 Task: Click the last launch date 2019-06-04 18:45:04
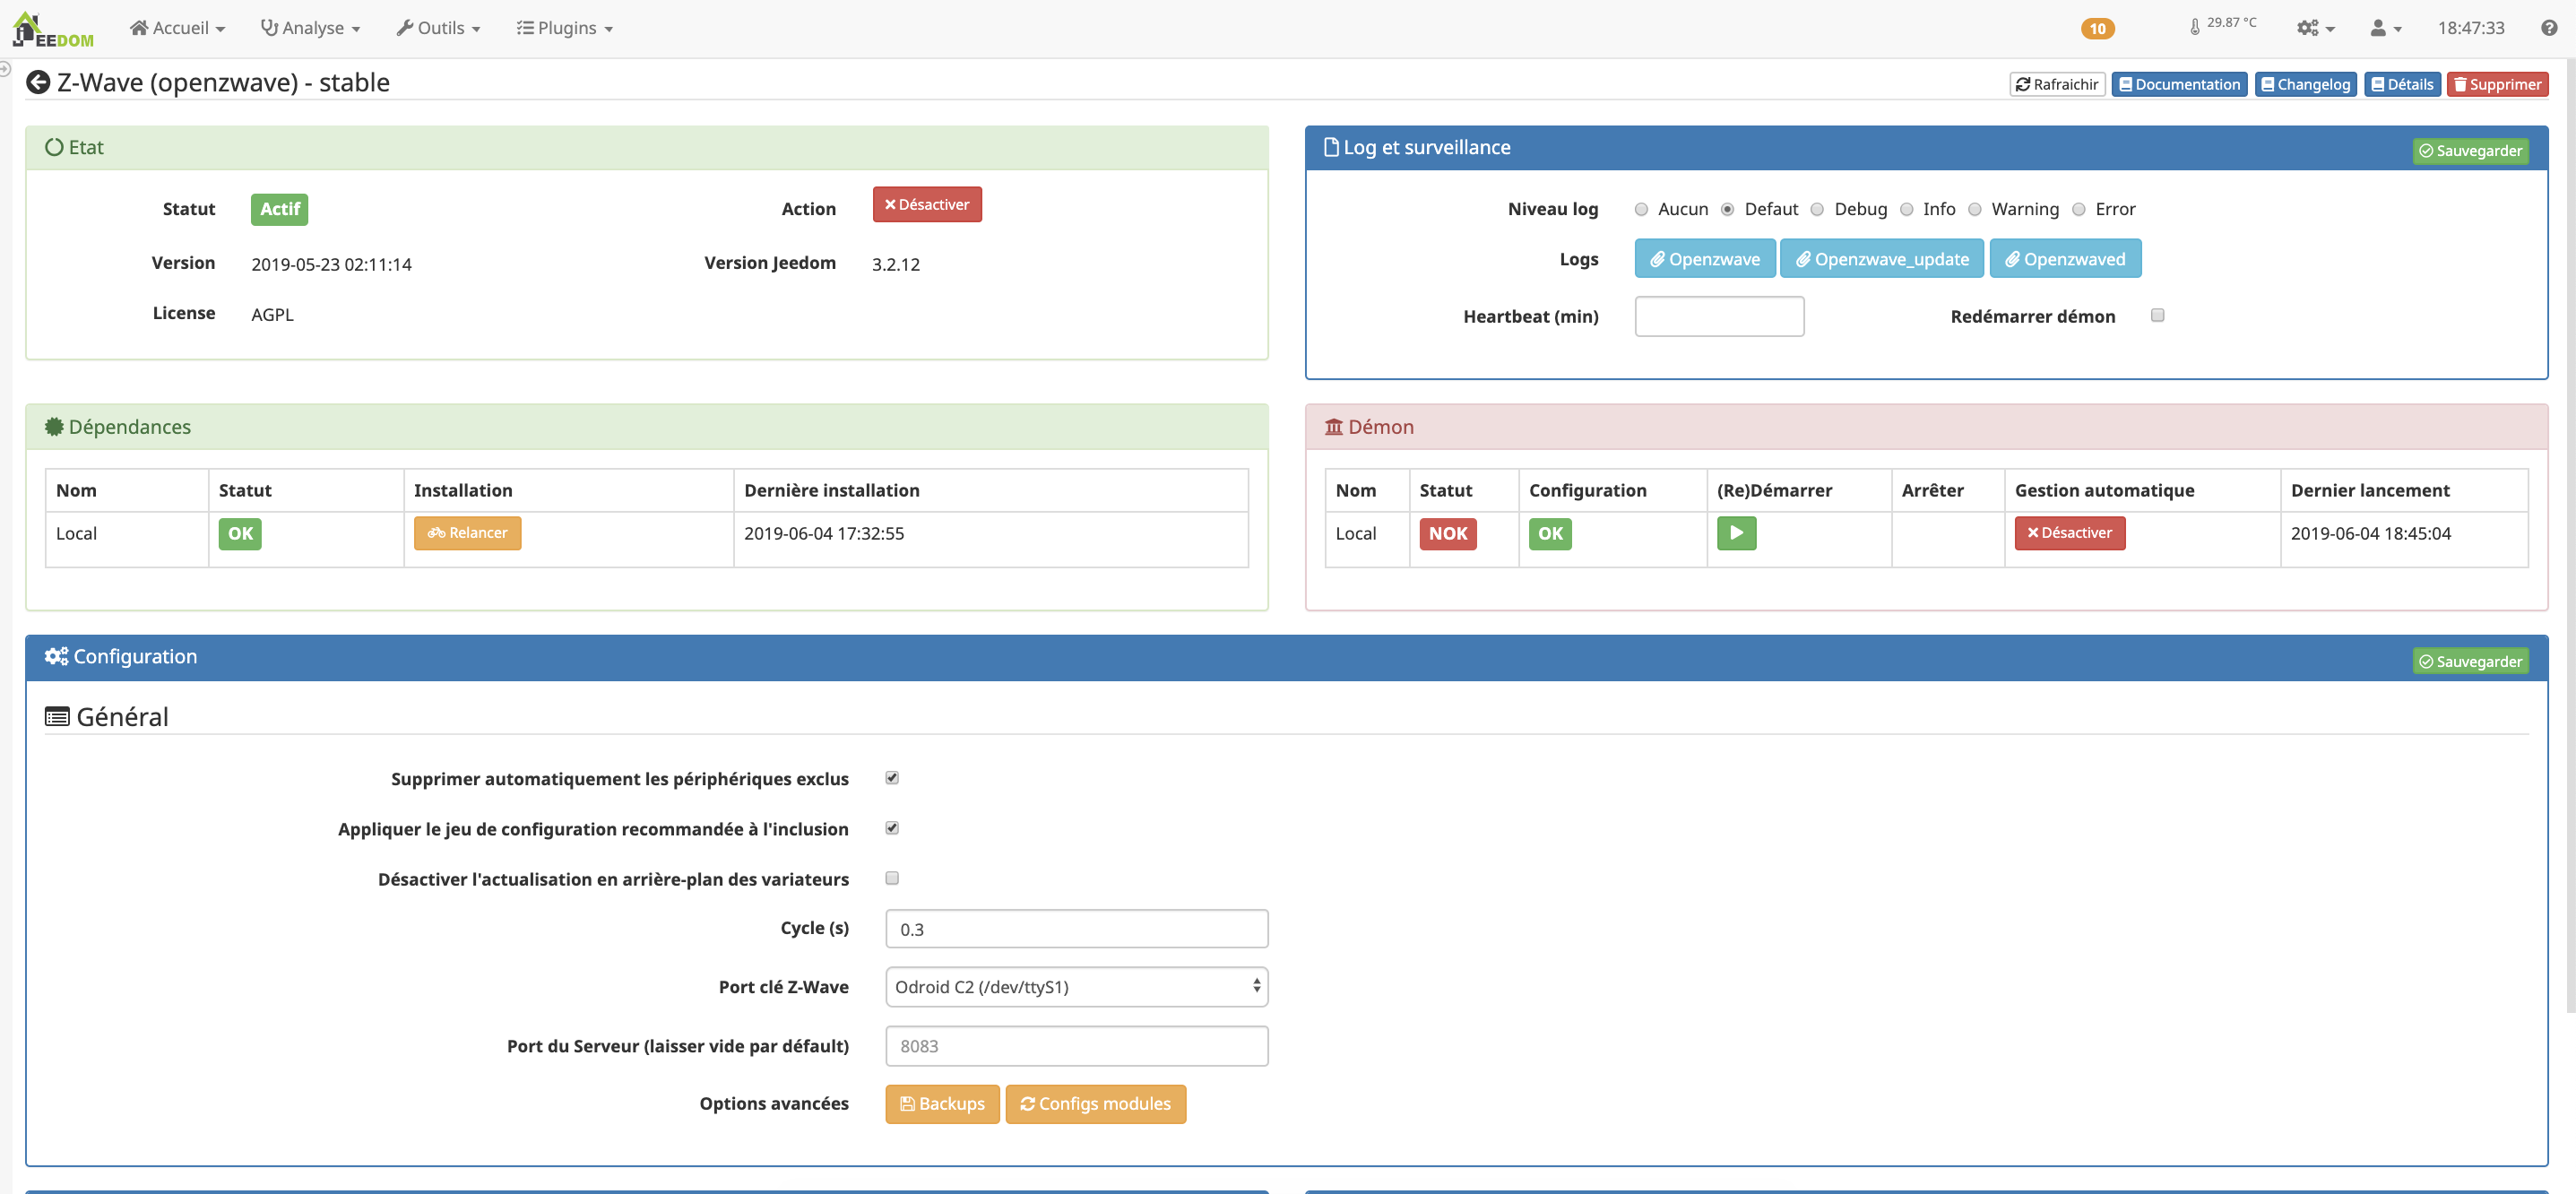coord(2370,533)
